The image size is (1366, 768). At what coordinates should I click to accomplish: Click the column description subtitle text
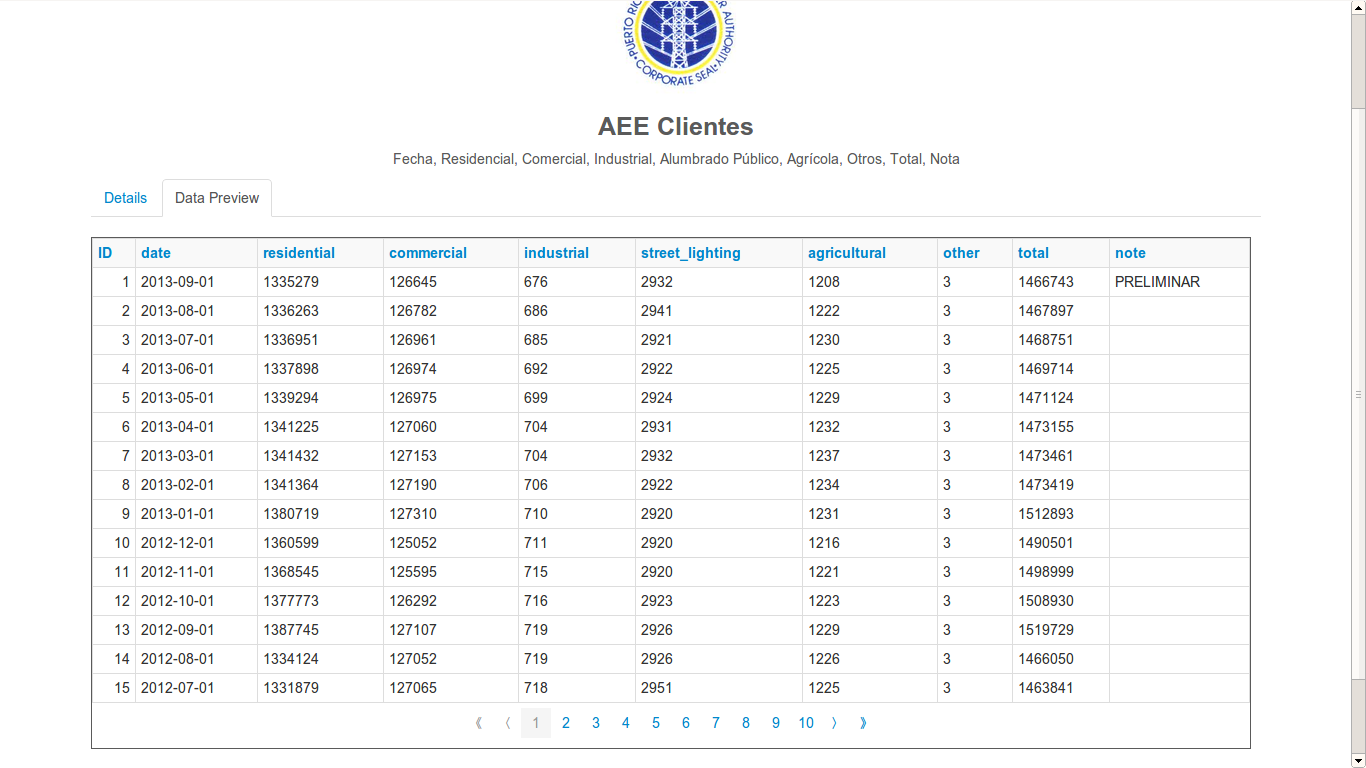(676, 159)
